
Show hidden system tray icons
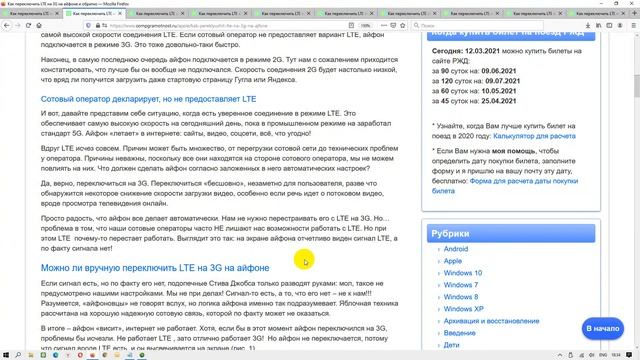[560, 355]
